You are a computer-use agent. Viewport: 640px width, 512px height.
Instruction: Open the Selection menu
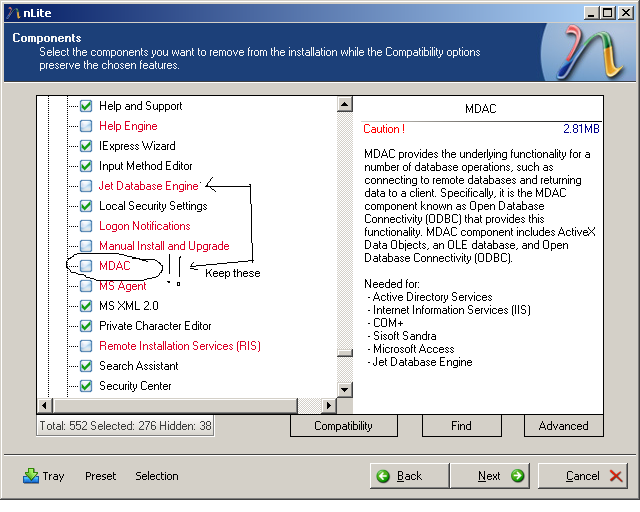point(157,476)
